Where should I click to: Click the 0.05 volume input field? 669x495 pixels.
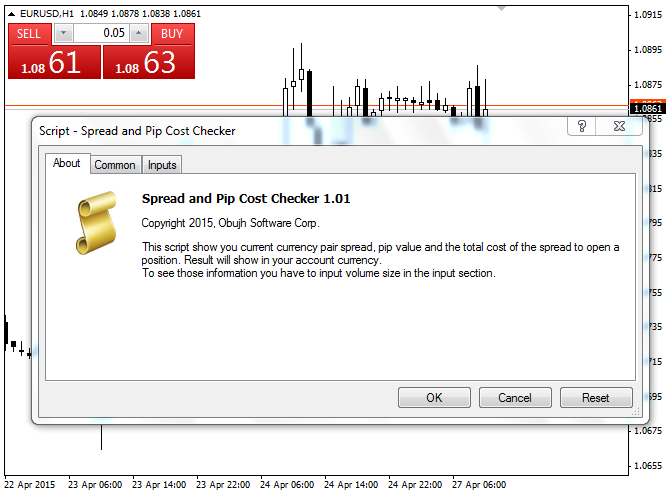(x=101, y=33)
